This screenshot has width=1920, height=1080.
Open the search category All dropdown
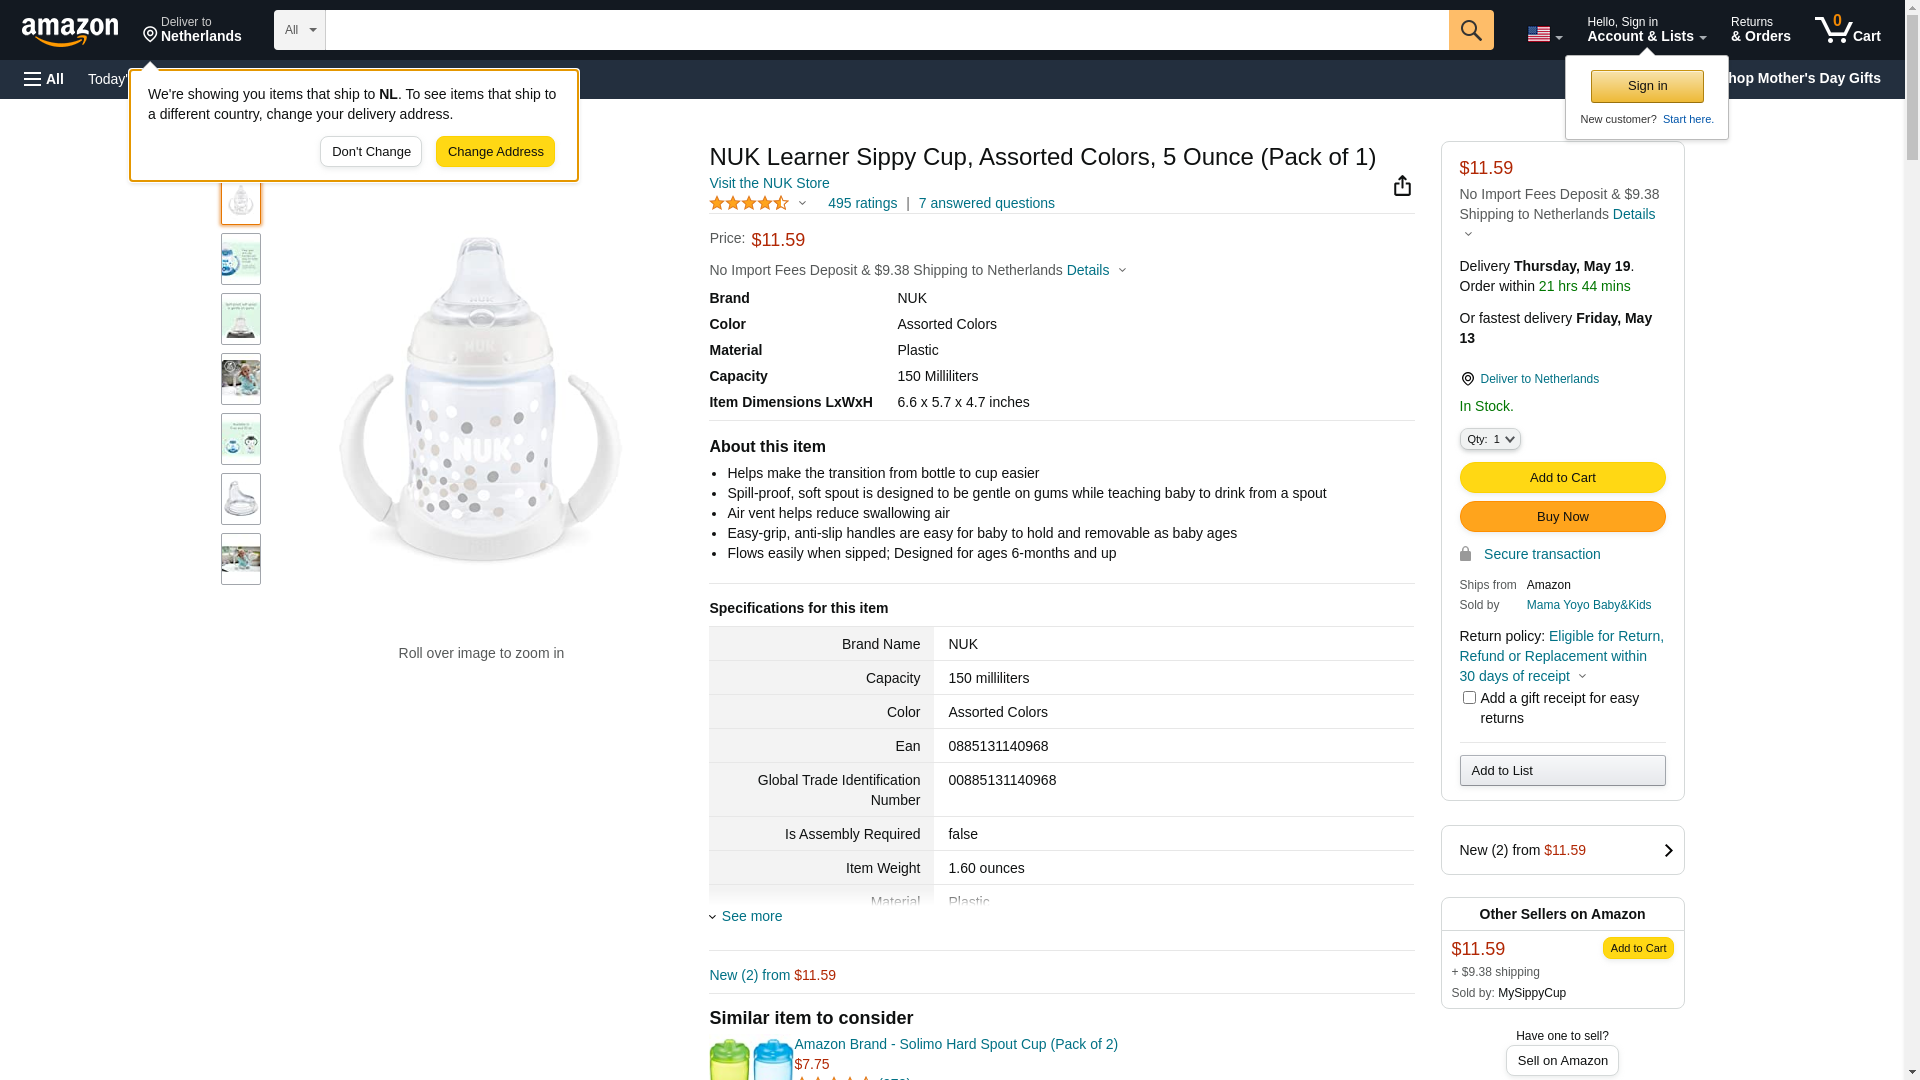(299, 30)
